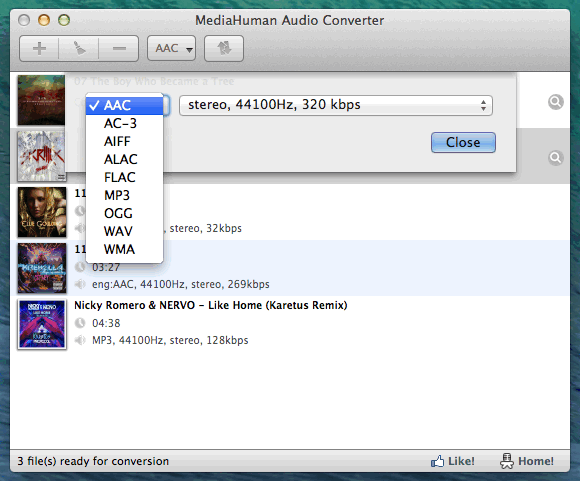Choose WAV from the format list
580x481 pixels.
tap(124, 231)
